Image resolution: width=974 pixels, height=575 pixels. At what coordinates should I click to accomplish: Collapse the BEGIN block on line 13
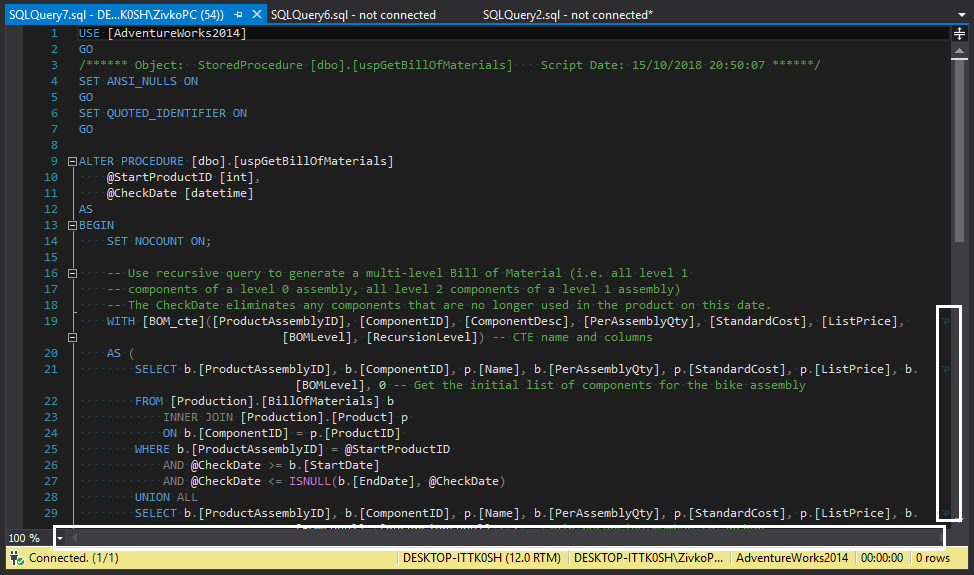(72, 225)
